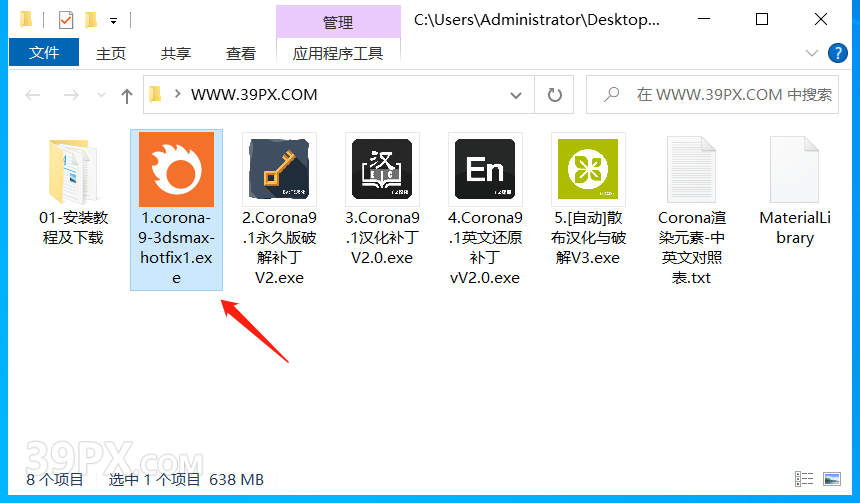The height and width of the screenshot is (503, 860).
Task: Go forward with the right arrow
Action: [x=71, y=95]
